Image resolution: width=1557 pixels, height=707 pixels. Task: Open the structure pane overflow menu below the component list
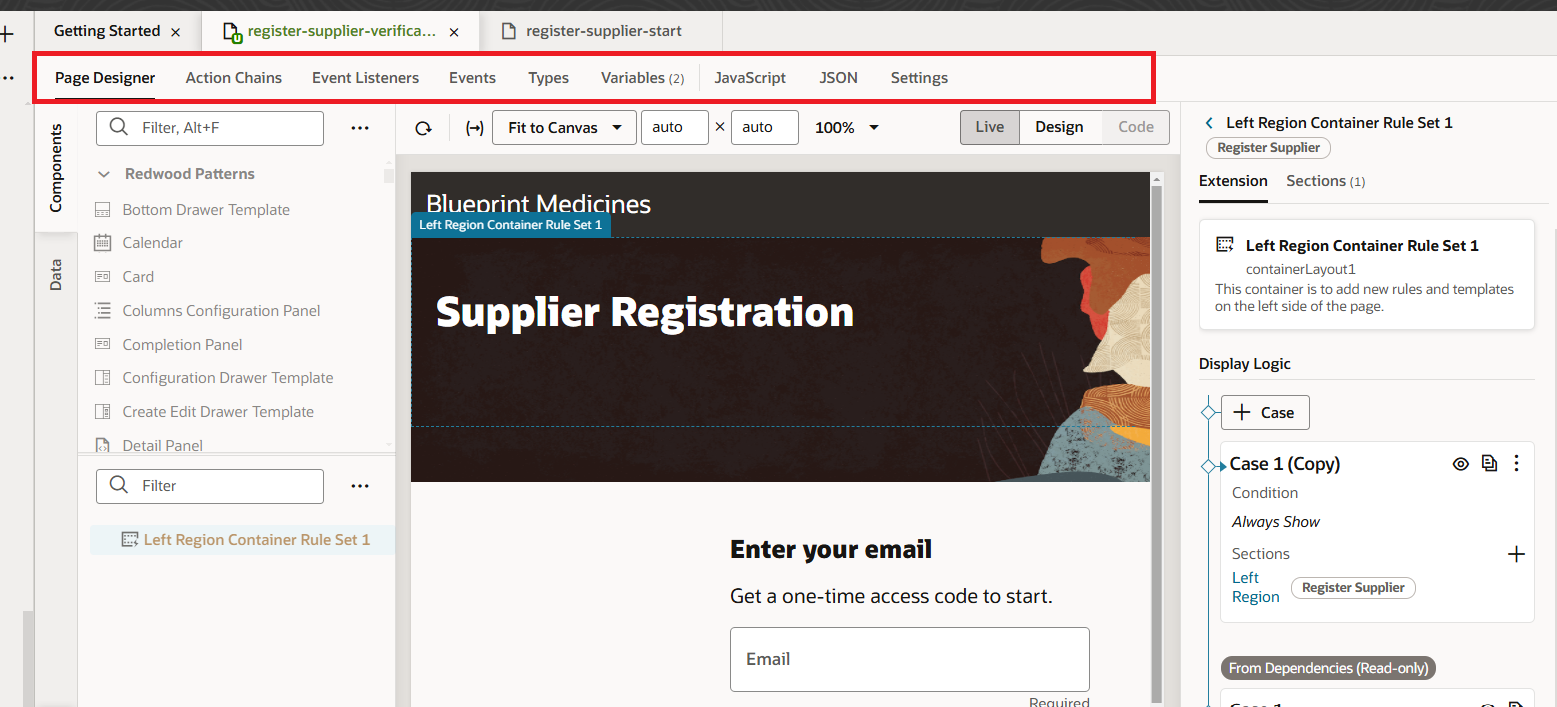(x=360, y=486)
